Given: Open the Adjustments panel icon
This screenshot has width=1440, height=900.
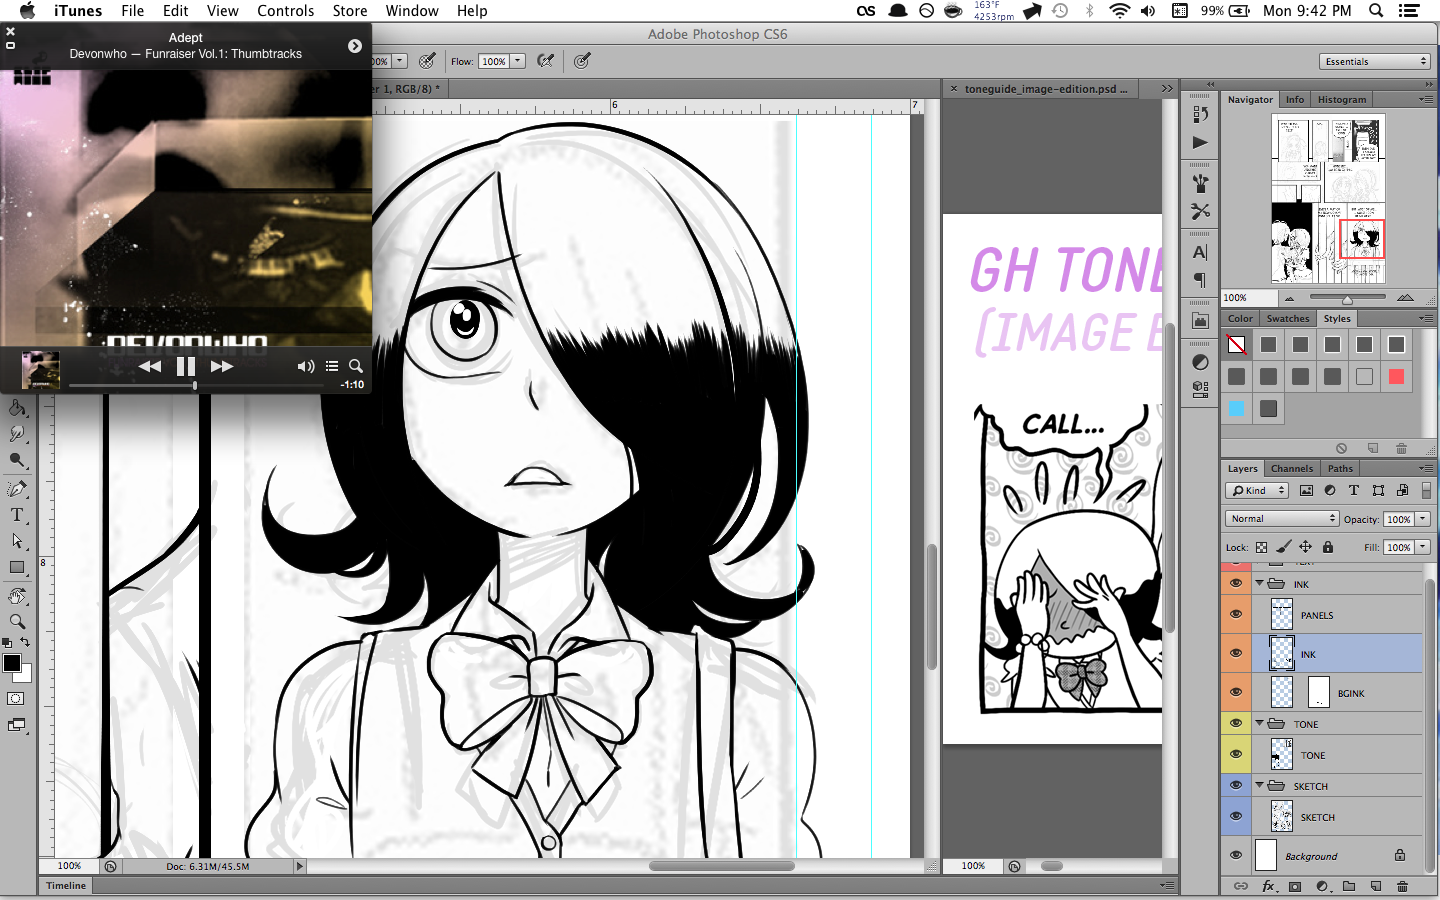Looking at the screenshot, I should click(x=1200, y=362).
